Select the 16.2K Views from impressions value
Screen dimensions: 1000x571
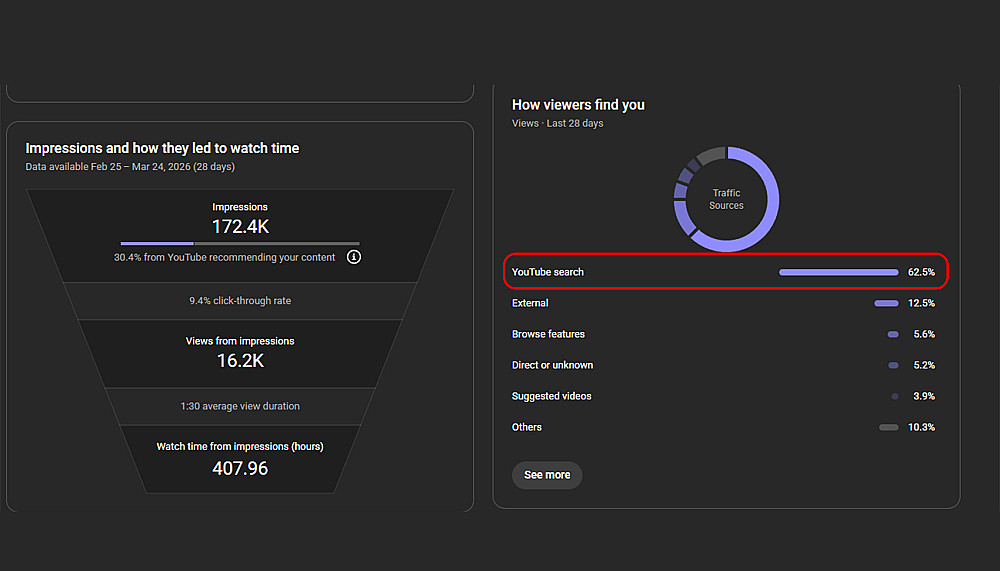(240, 360)
